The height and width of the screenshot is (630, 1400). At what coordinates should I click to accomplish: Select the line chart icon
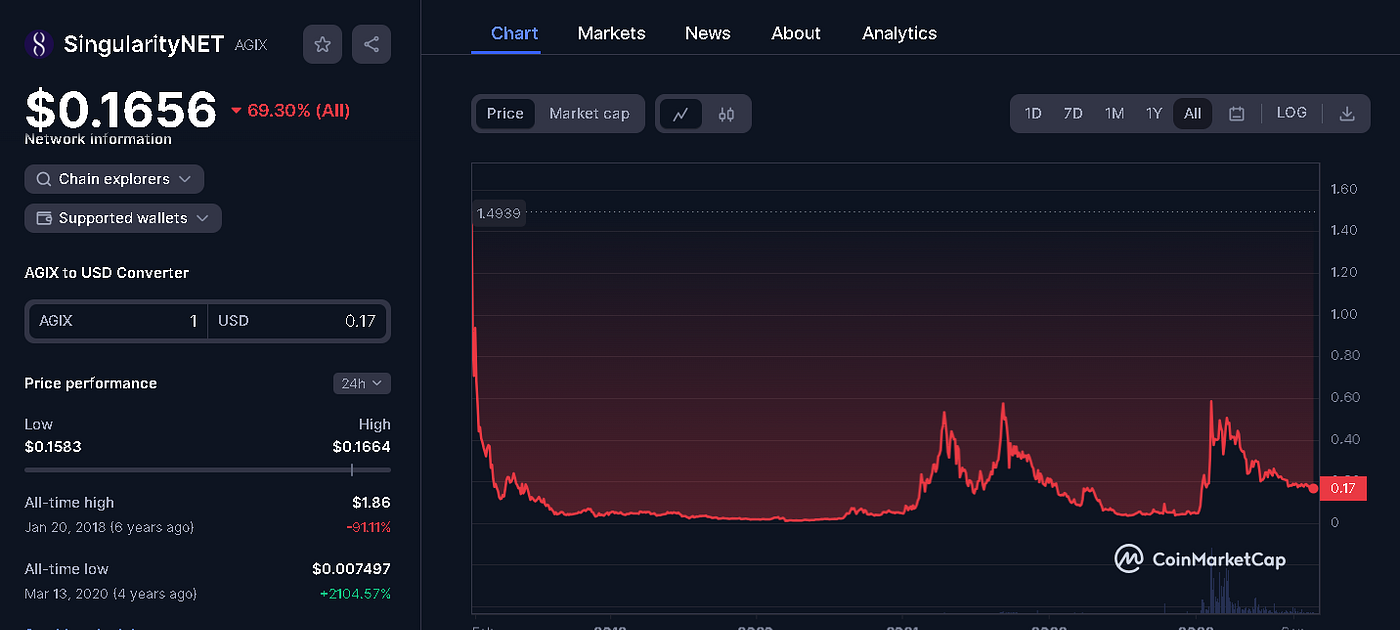point(681,113)
